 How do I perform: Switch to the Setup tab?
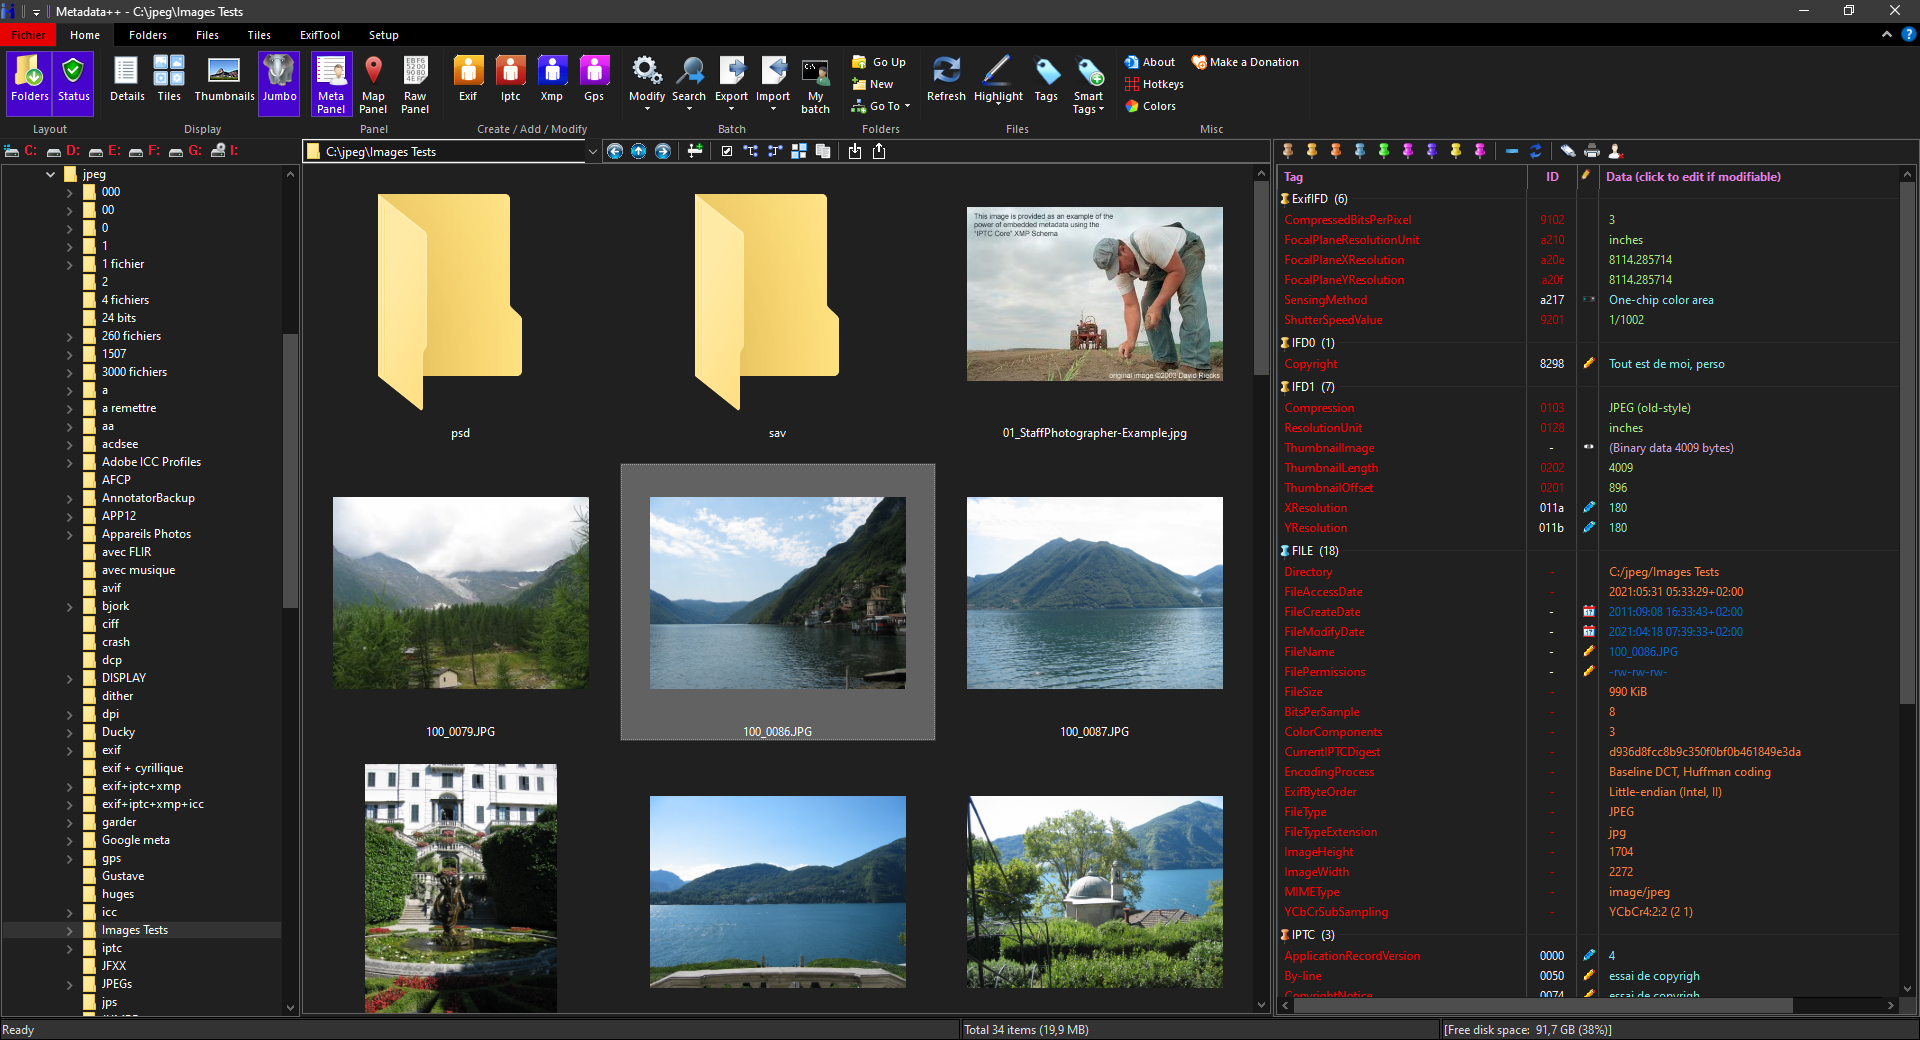click(x=383, y=35)
